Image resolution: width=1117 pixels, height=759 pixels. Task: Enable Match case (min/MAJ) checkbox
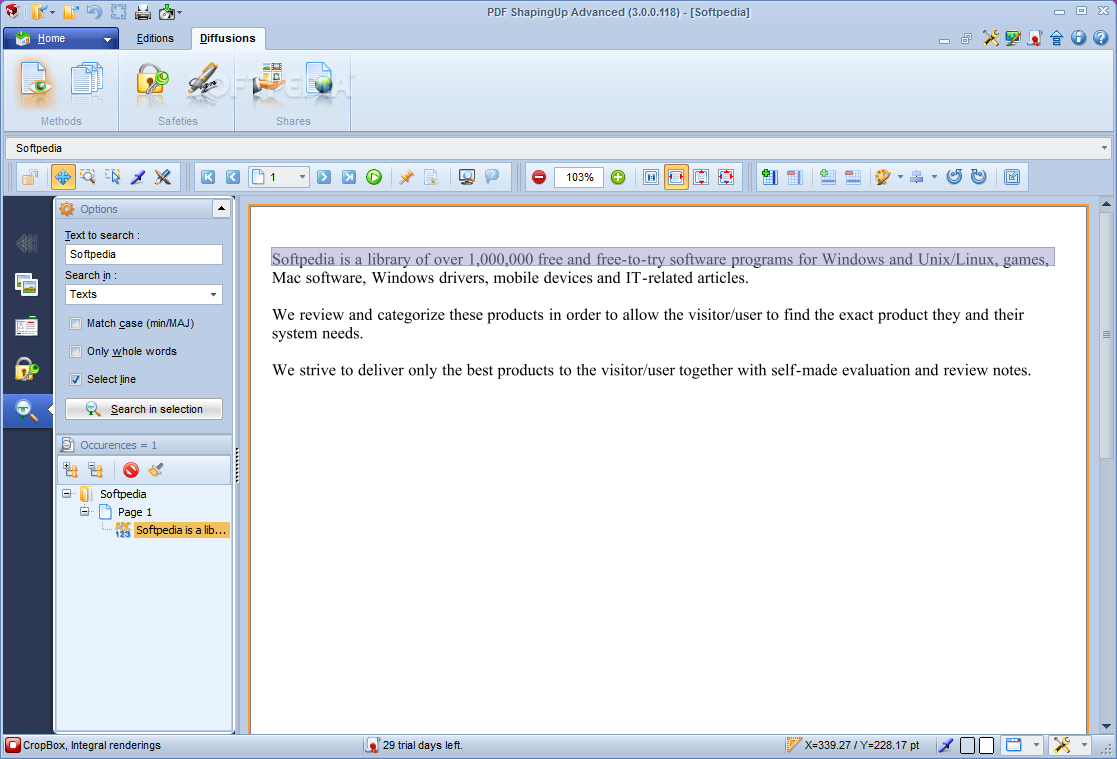pyautogui.click(x=76, y=324)
